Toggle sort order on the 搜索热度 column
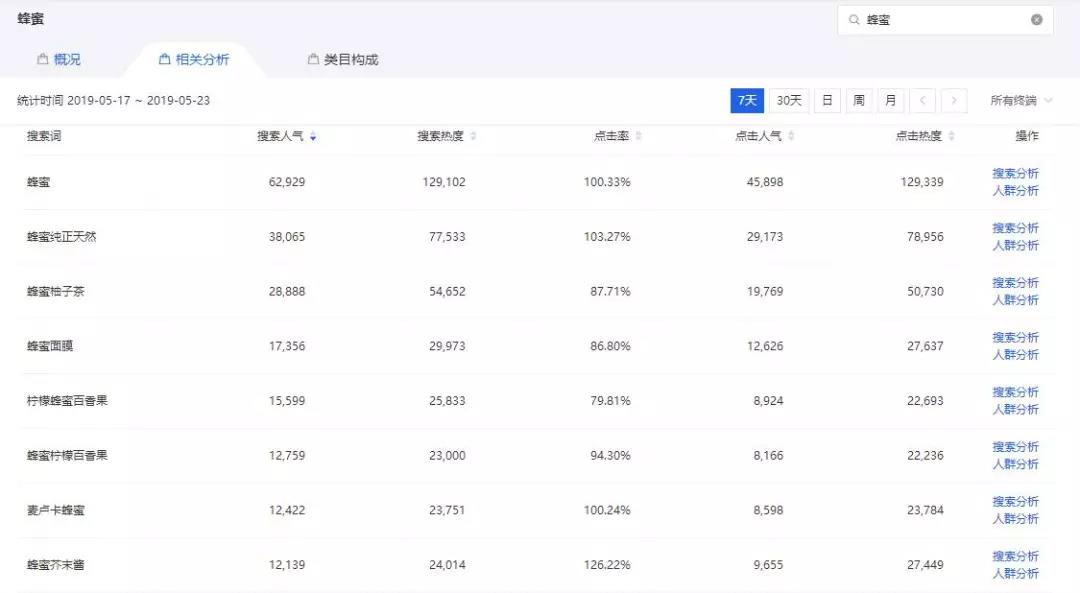This screenshot has width=1080, height=593. pos(473,136)
